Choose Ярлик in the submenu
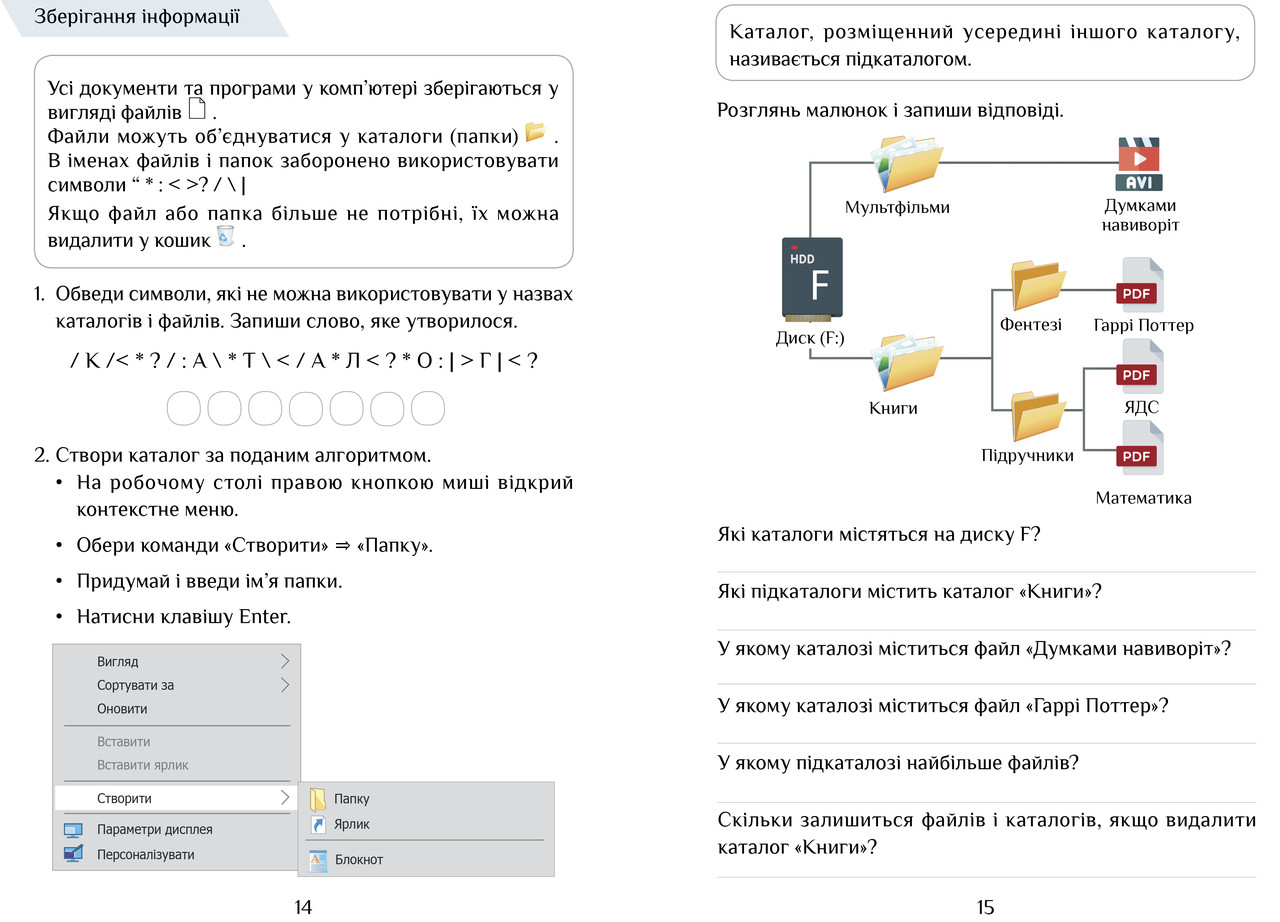The width and height of the screenshot is (1280, 922). (x=428, y=824)
